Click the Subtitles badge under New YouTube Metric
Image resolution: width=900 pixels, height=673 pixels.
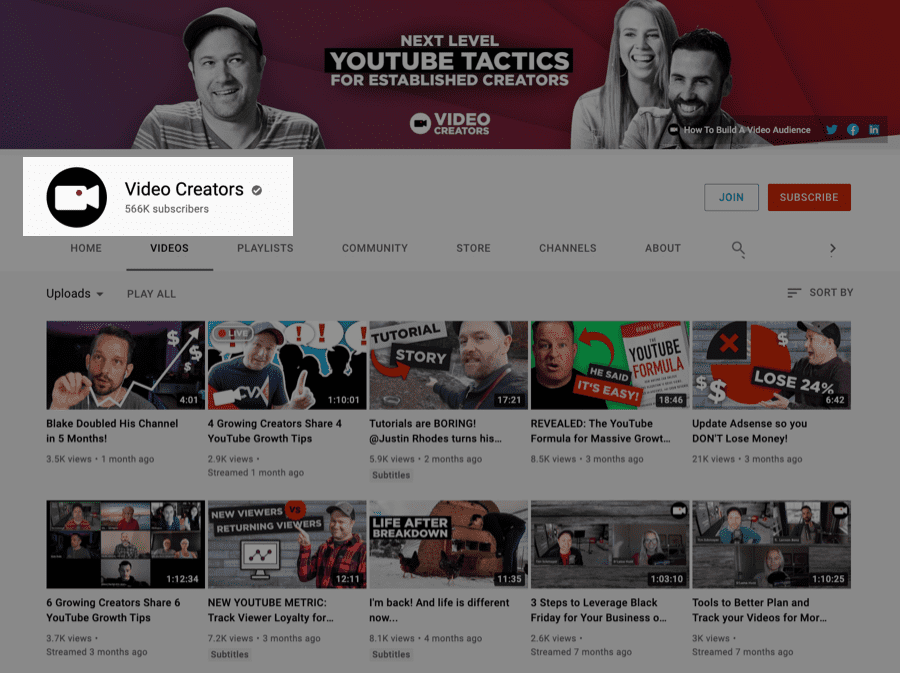pos(230,654)
